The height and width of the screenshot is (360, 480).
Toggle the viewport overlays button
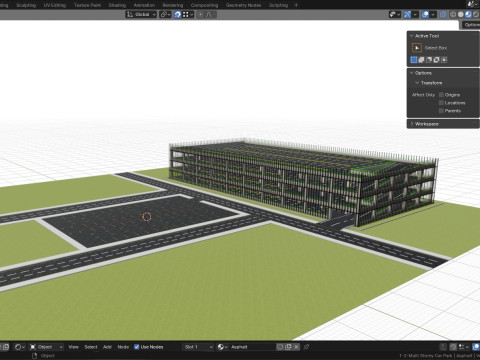(x=425, y=14)
